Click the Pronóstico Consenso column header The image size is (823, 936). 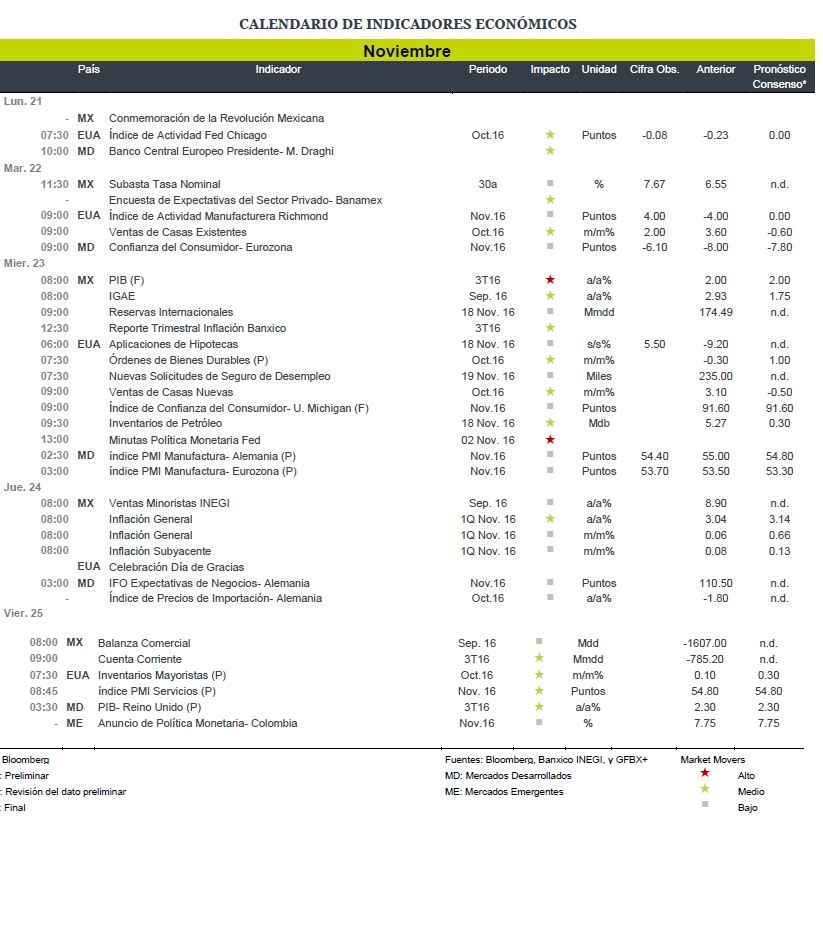(779, 76)
